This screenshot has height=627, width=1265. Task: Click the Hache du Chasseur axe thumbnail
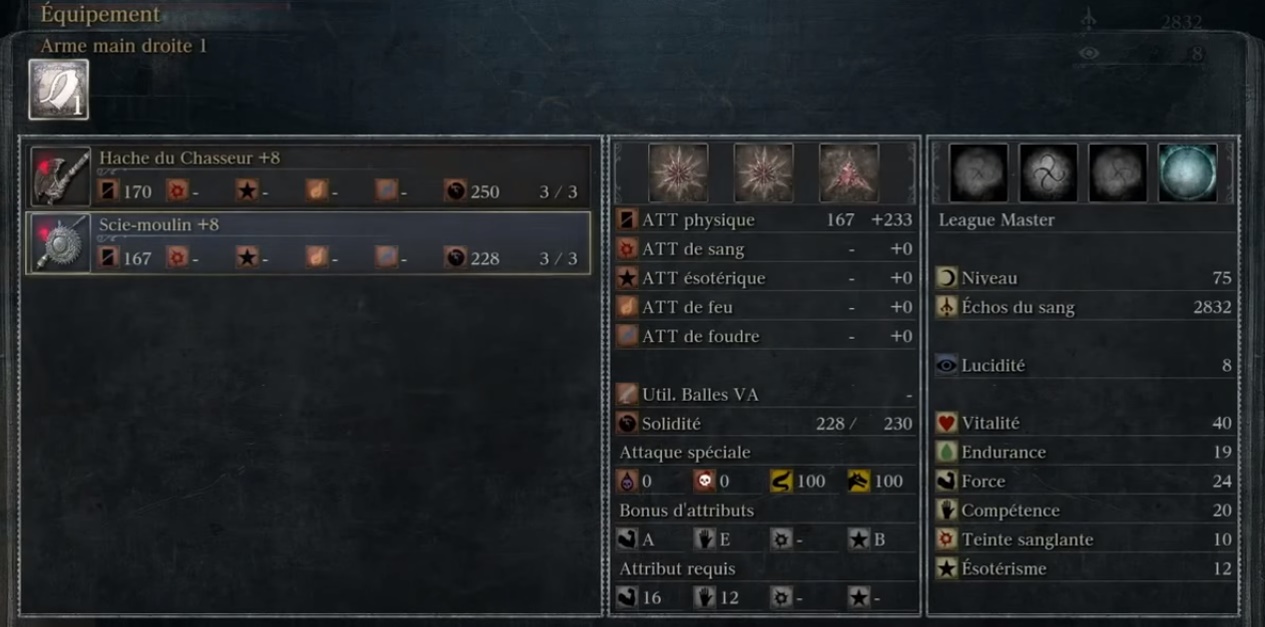tap(61, 176)
